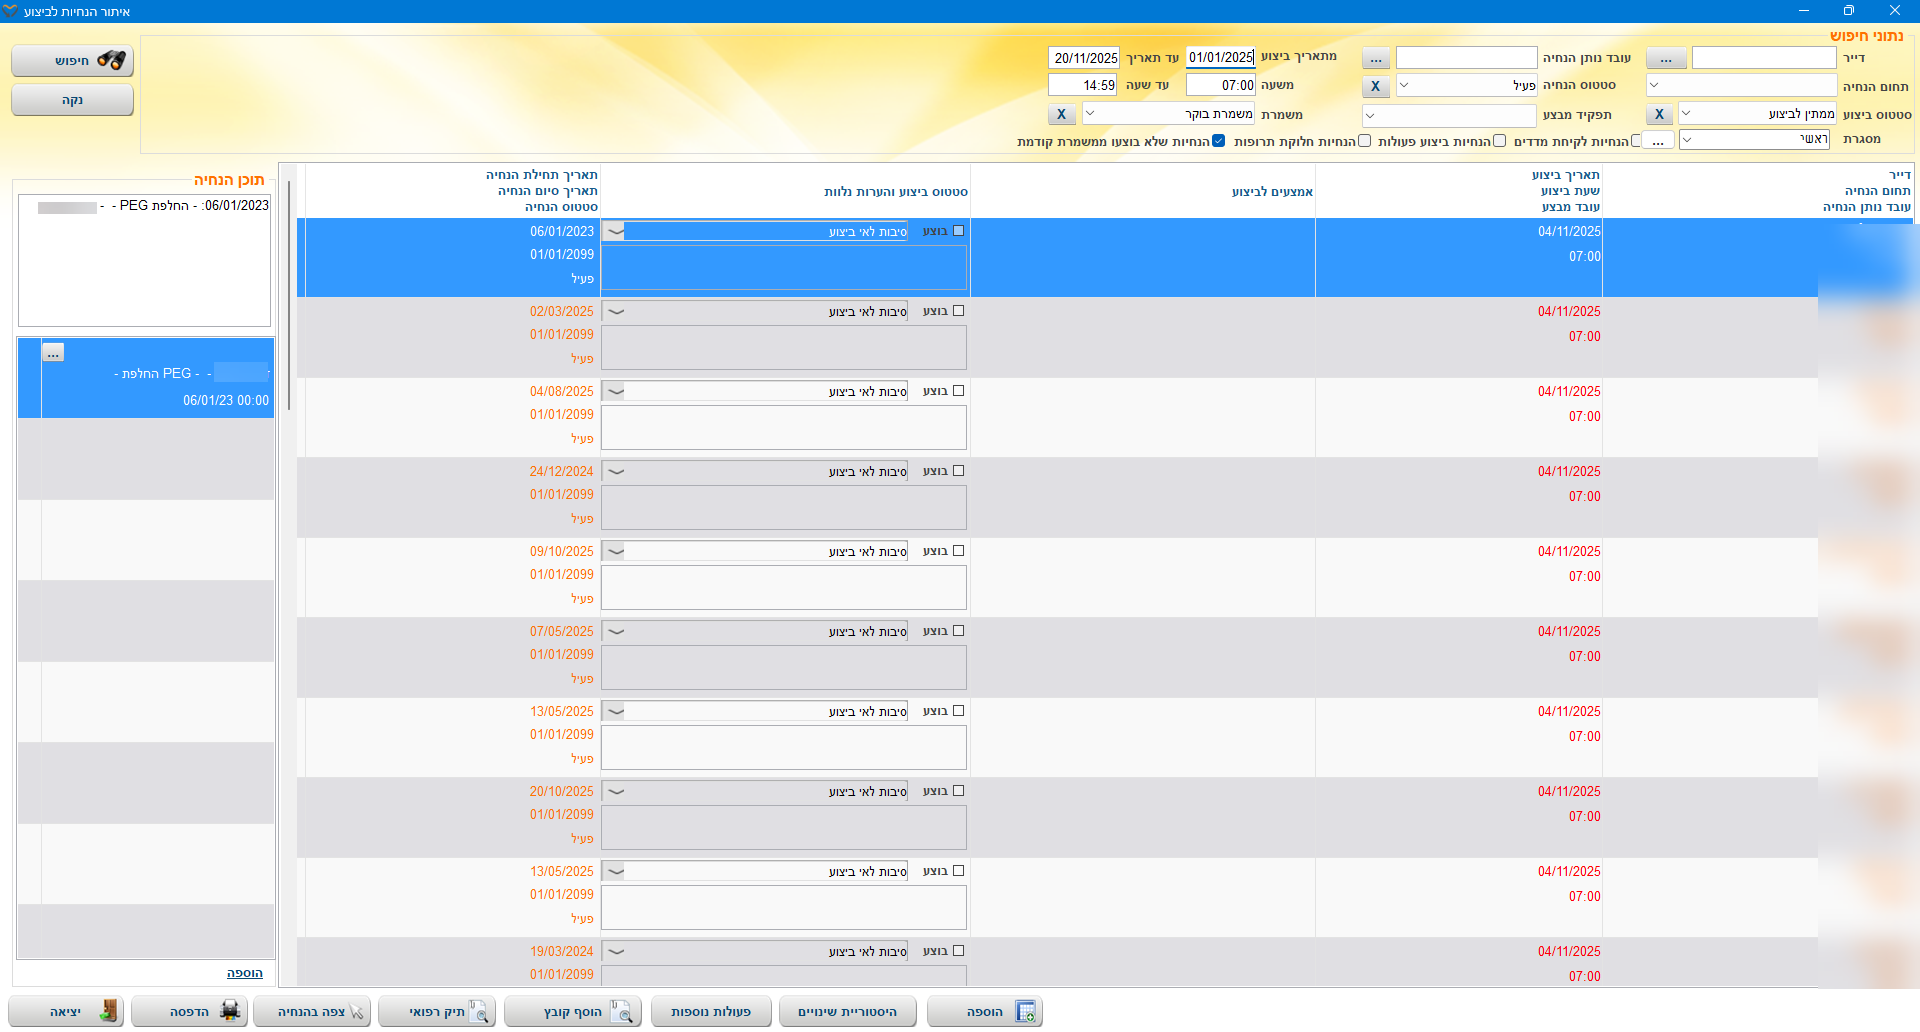
Task: Open change history (היסטוריית שינויים)
Action: (847, 1012)
